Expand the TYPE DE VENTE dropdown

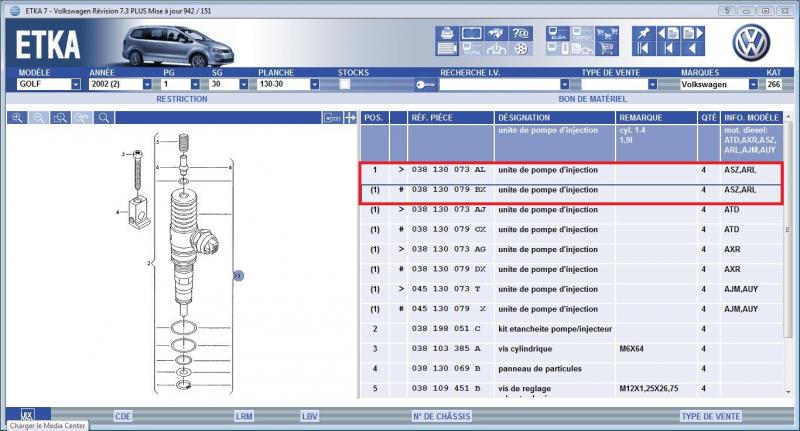(x=652, y=84)
